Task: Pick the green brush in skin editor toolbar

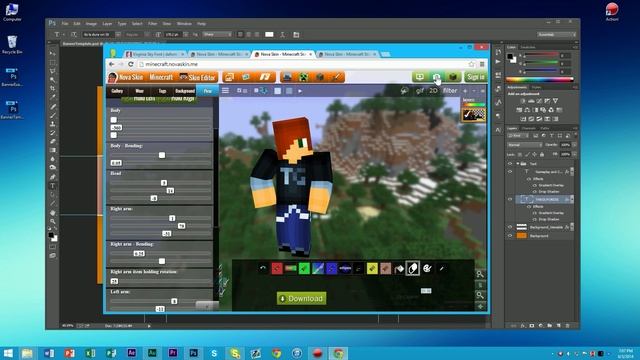Action: pos(304,268)
